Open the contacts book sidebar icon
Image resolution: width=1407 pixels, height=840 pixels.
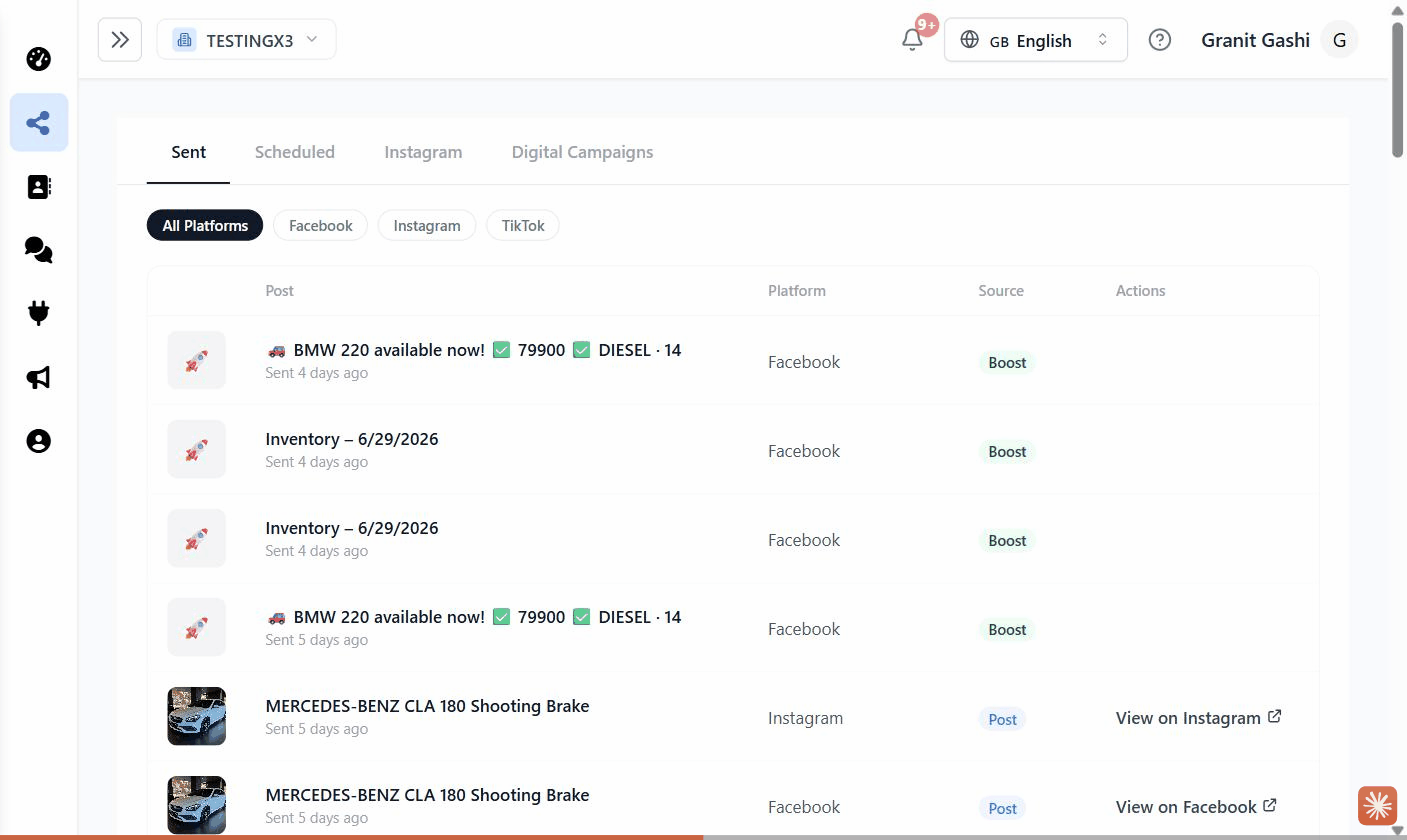[x=38, y=187]
